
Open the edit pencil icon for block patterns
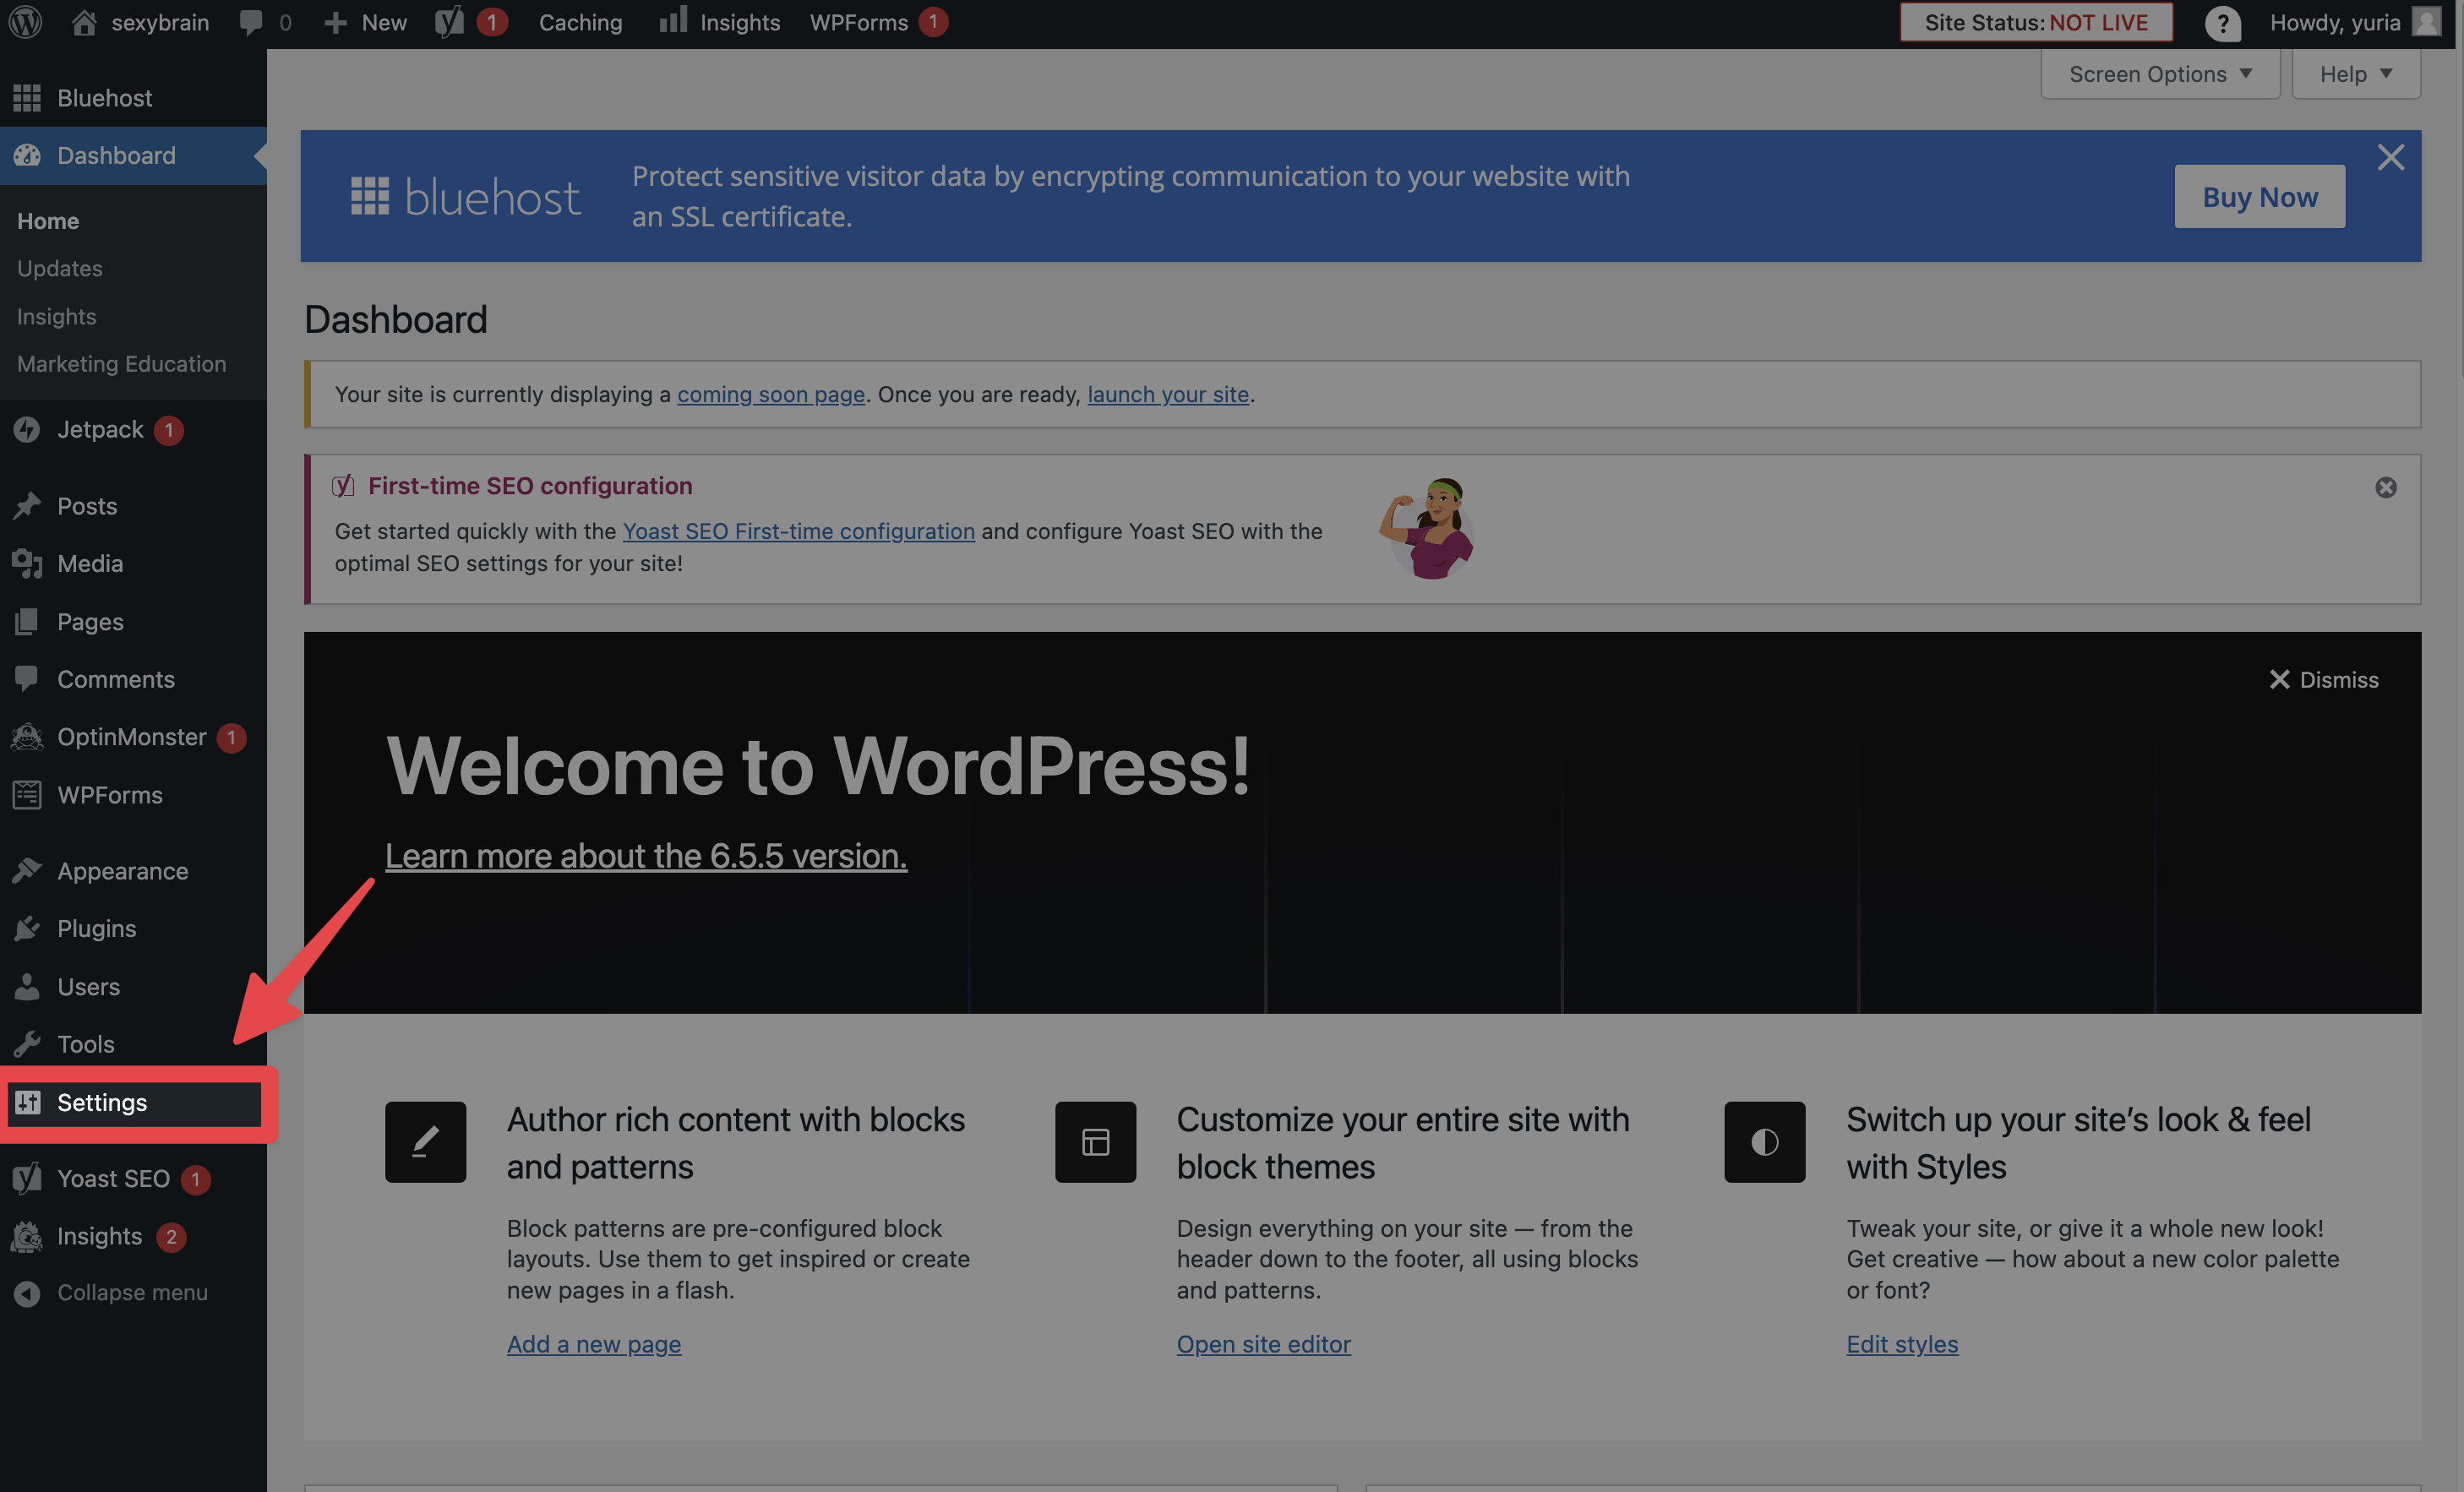(x=425, y=1142)
